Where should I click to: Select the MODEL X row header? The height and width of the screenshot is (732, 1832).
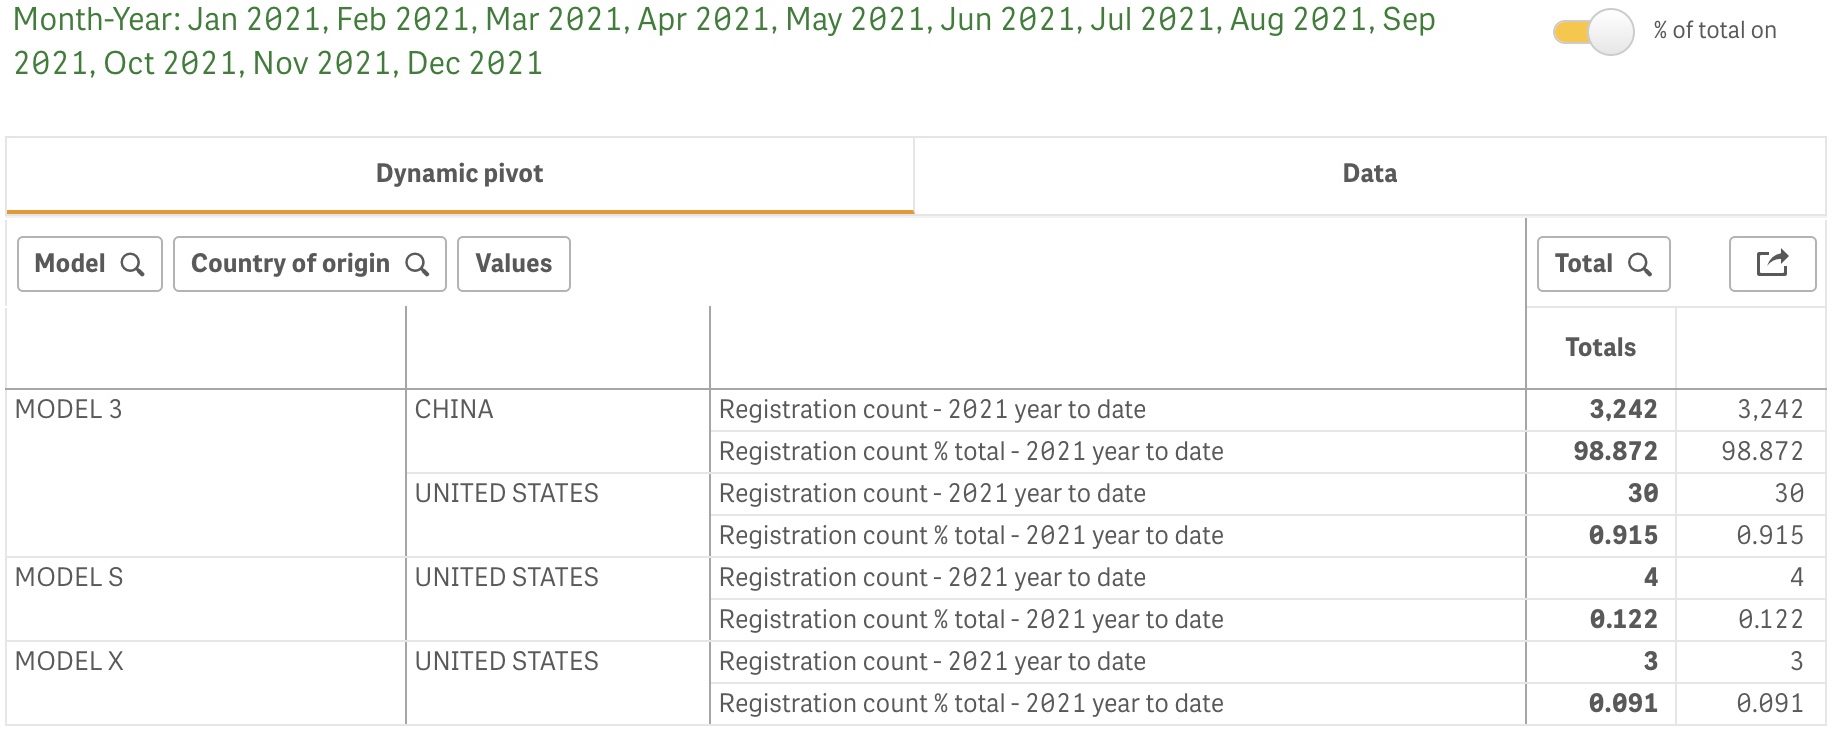point(69,661)
